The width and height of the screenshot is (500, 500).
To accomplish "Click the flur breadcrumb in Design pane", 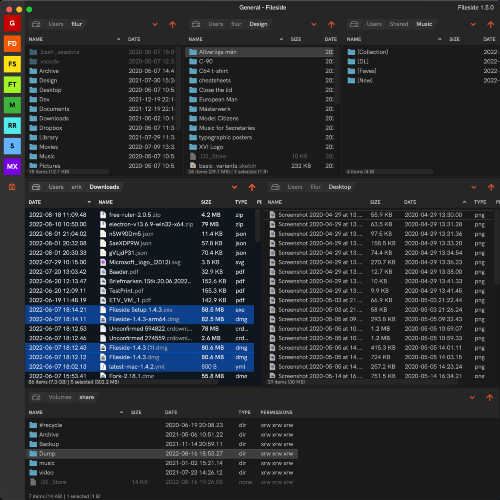I will click(x=236, y=24).
